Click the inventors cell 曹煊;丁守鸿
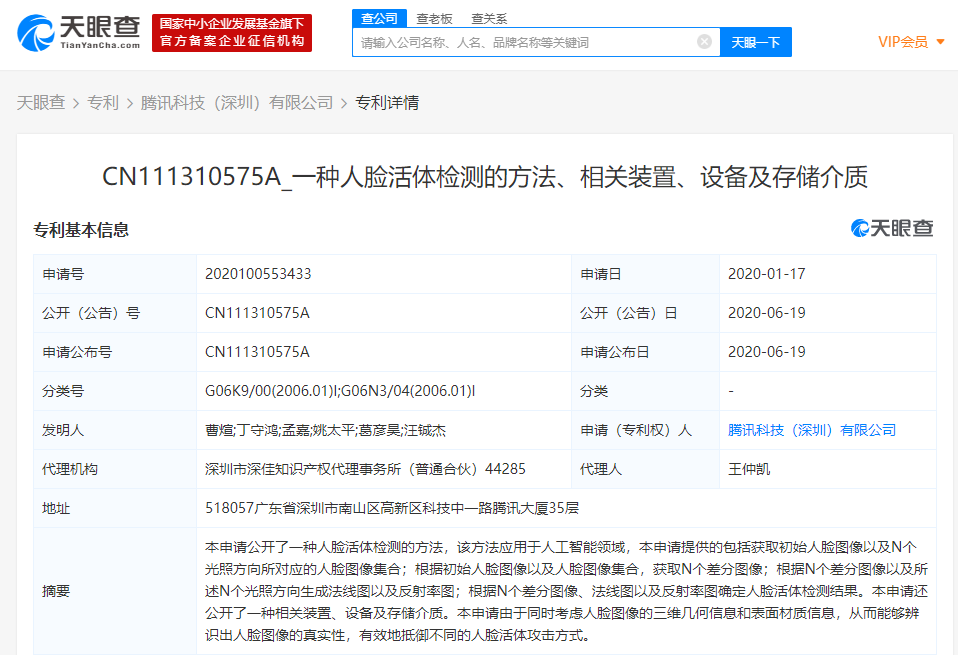958x655 pixels. (325, 430)
